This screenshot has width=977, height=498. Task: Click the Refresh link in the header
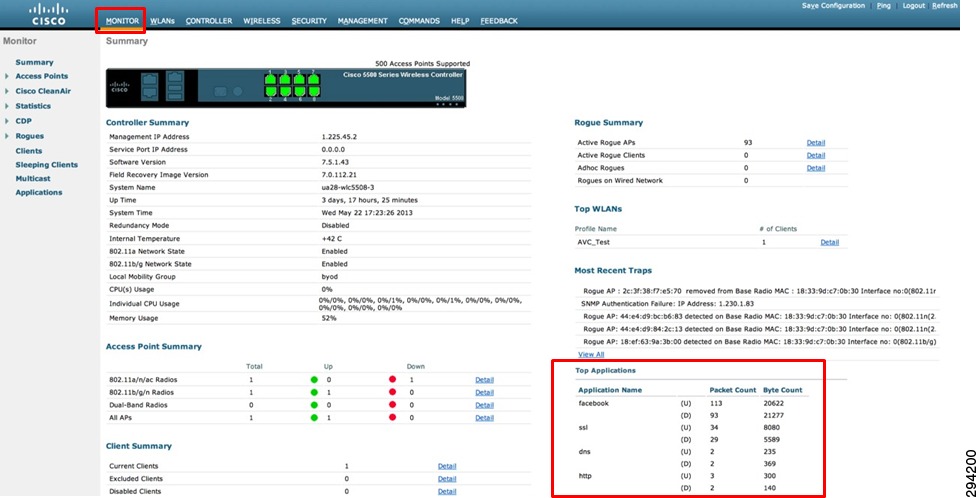(x=945, y=6)
